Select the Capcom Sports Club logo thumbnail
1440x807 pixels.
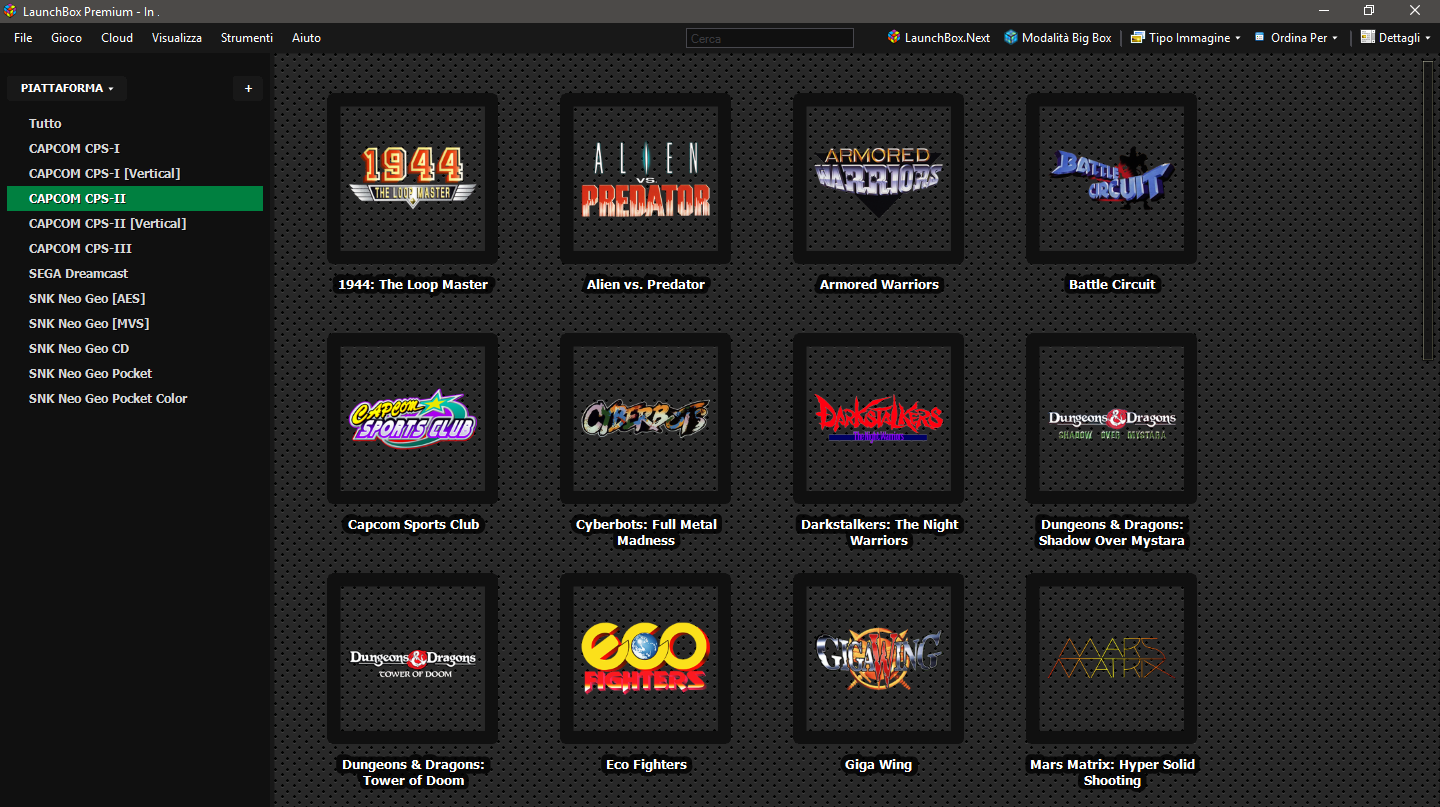coord(413,418)
